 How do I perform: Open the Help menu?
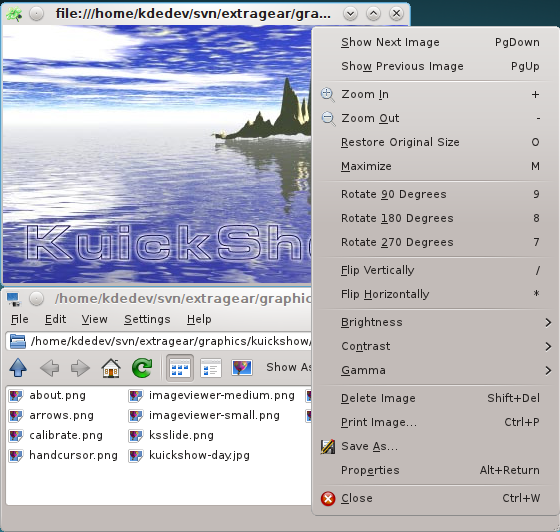point(199,319)
